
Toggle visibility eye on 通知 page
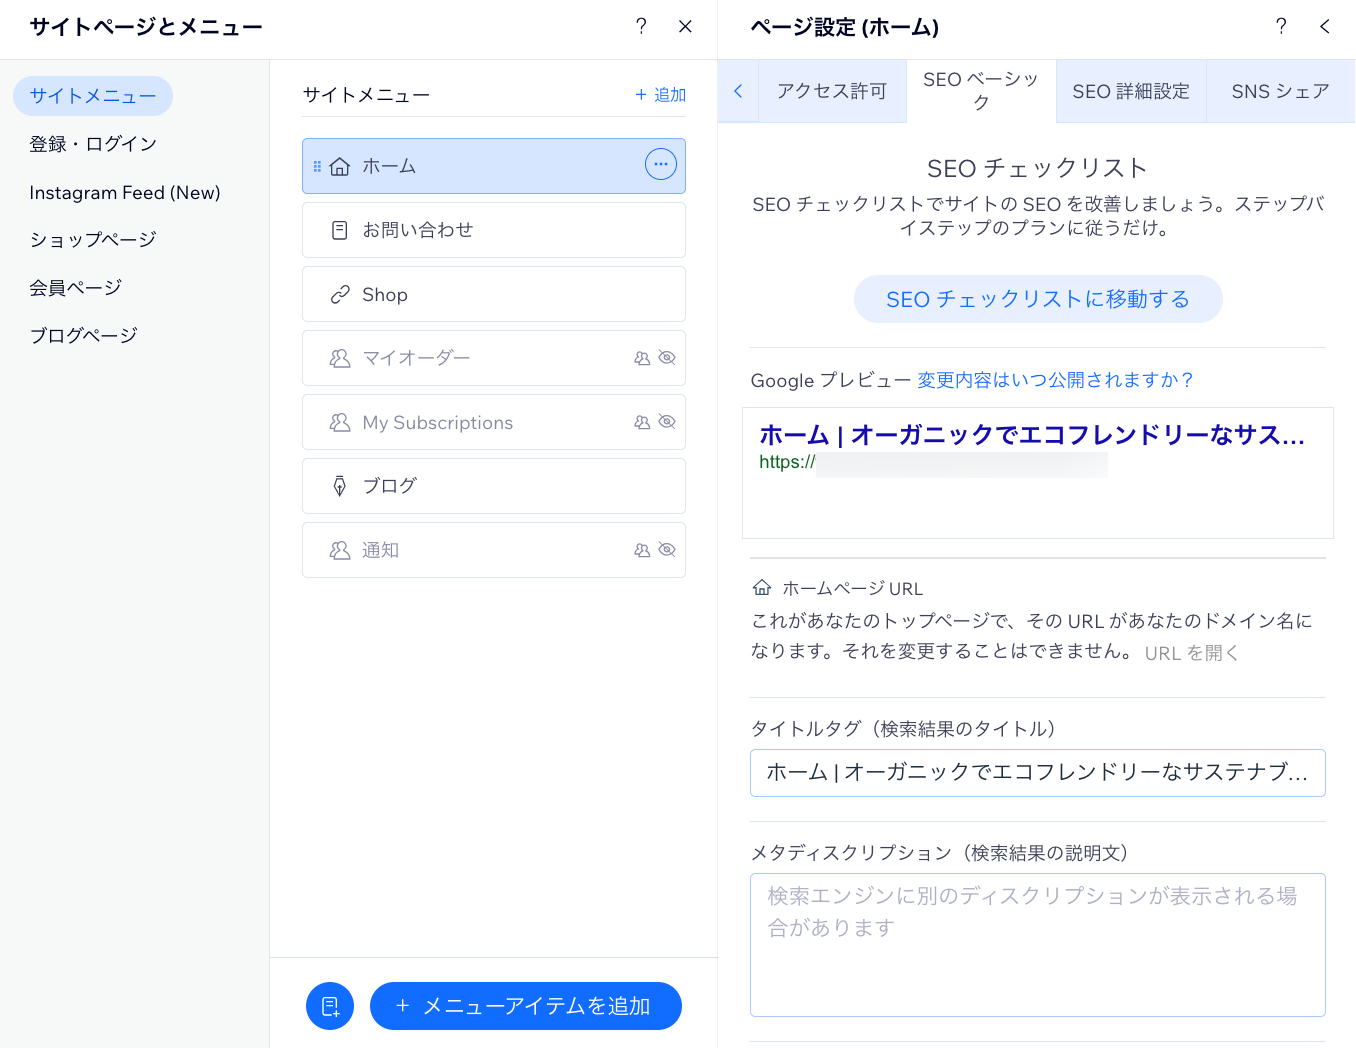[667, 550]
